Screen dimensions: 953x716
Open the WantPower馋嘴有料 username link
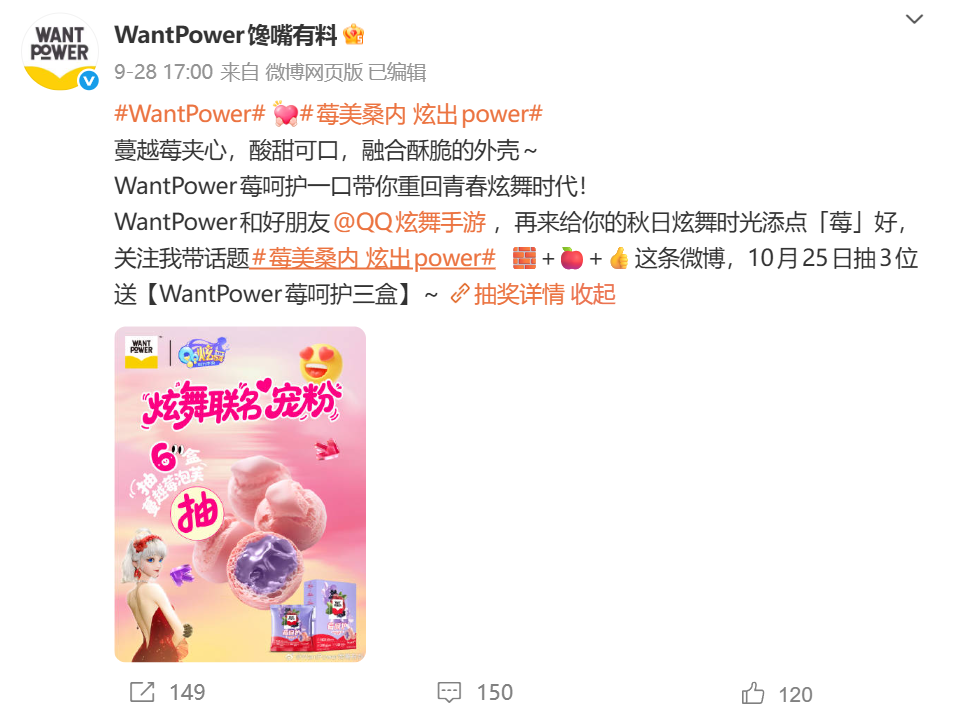[x=225, y=35]
